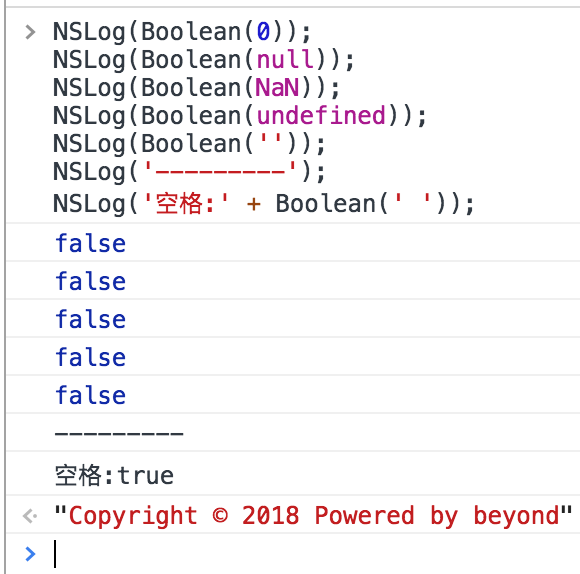Screen dimensions: 580x574
Task: Click the console input prompt field
Action: [x=317, y=554]
